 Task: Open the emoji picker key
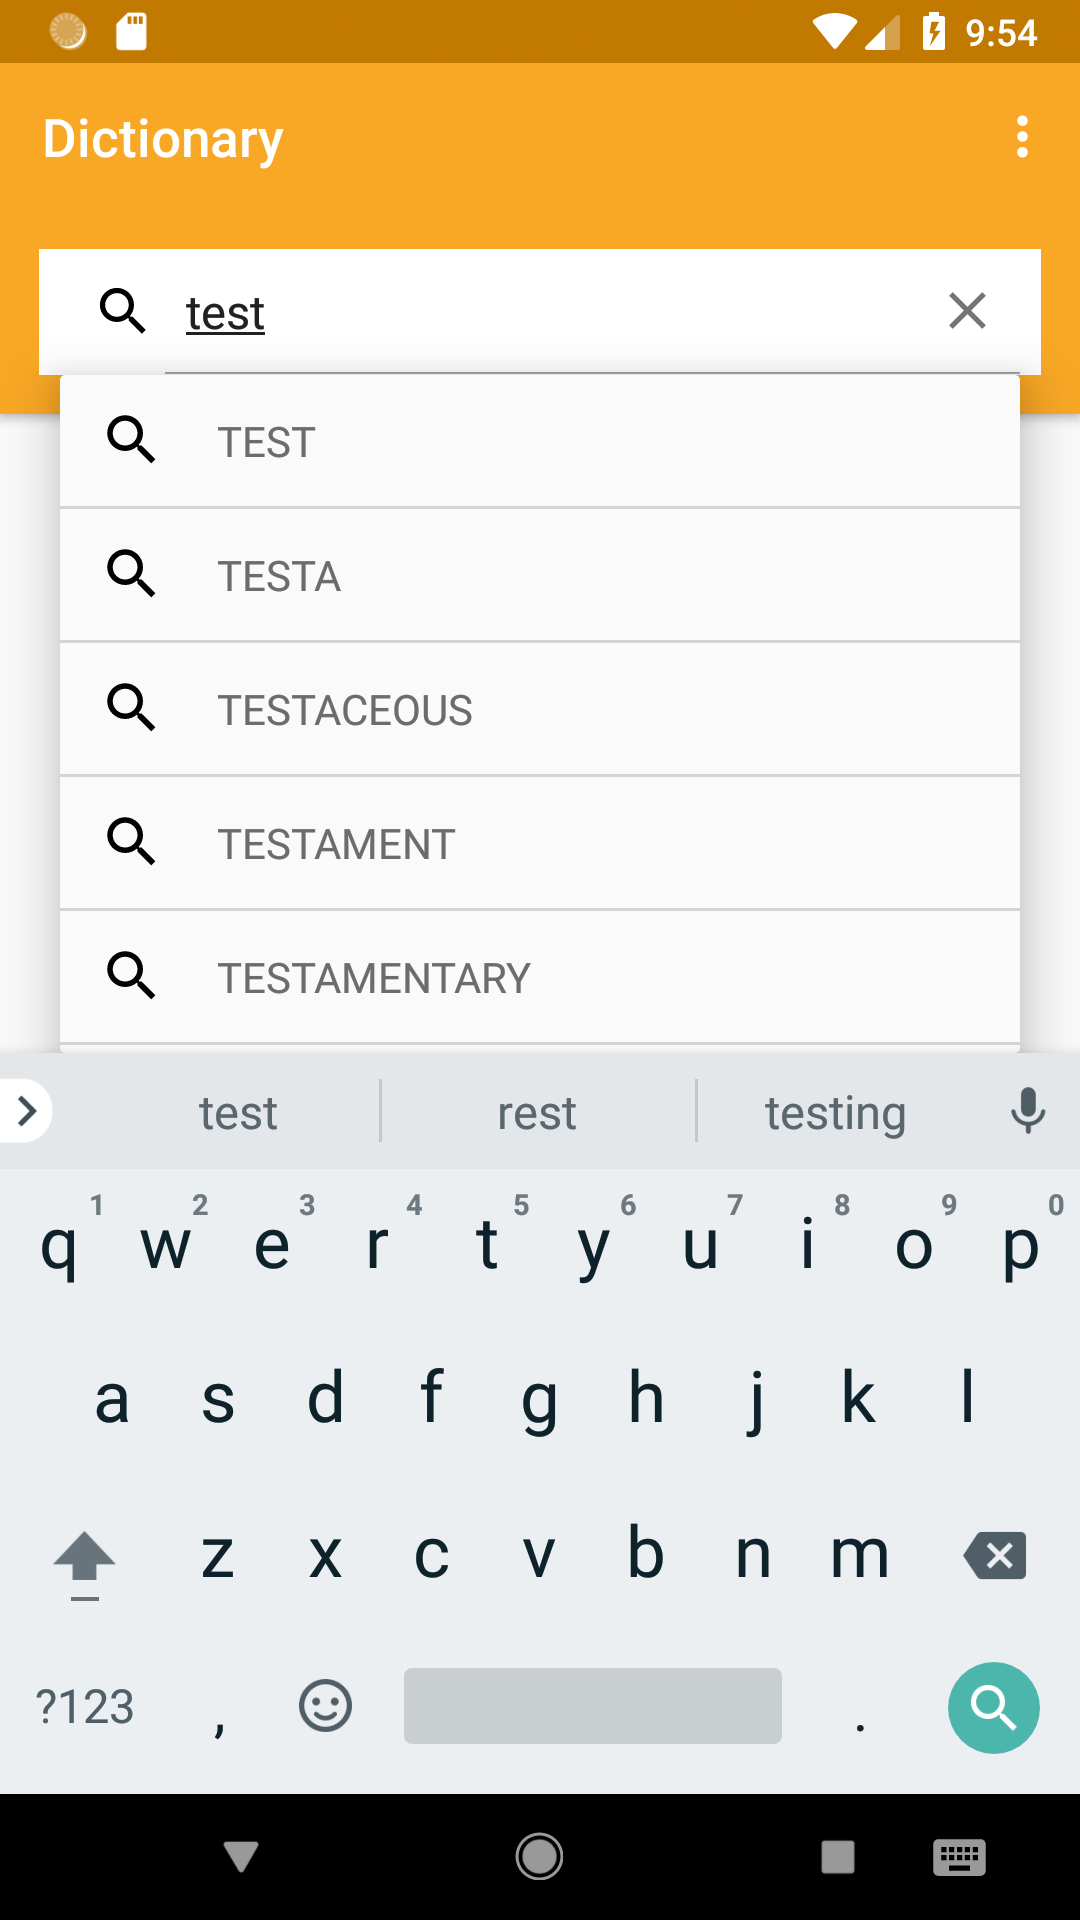[325, 1706]
